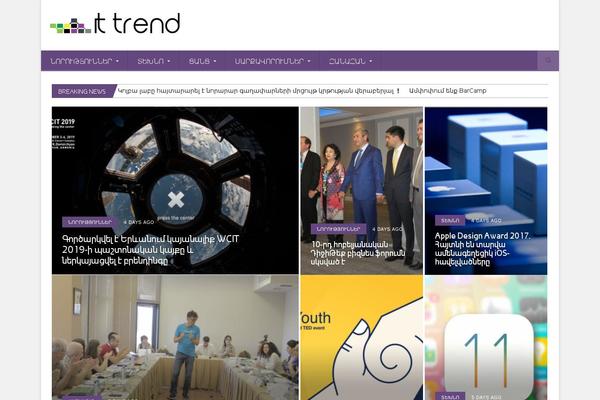The image size is (600, 400).
Task: Open the ՀԱՆՐԱՅԻՆ menu item in navbar
Action: click(350, 61)
